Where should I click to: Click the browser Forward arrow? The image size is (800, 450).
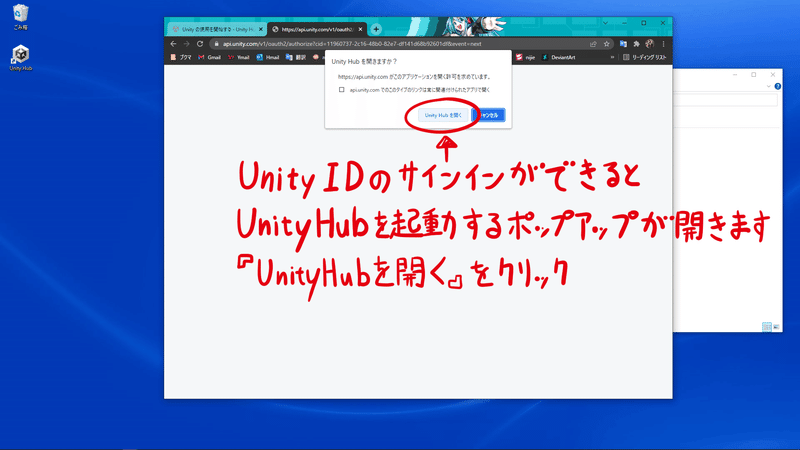186,44
